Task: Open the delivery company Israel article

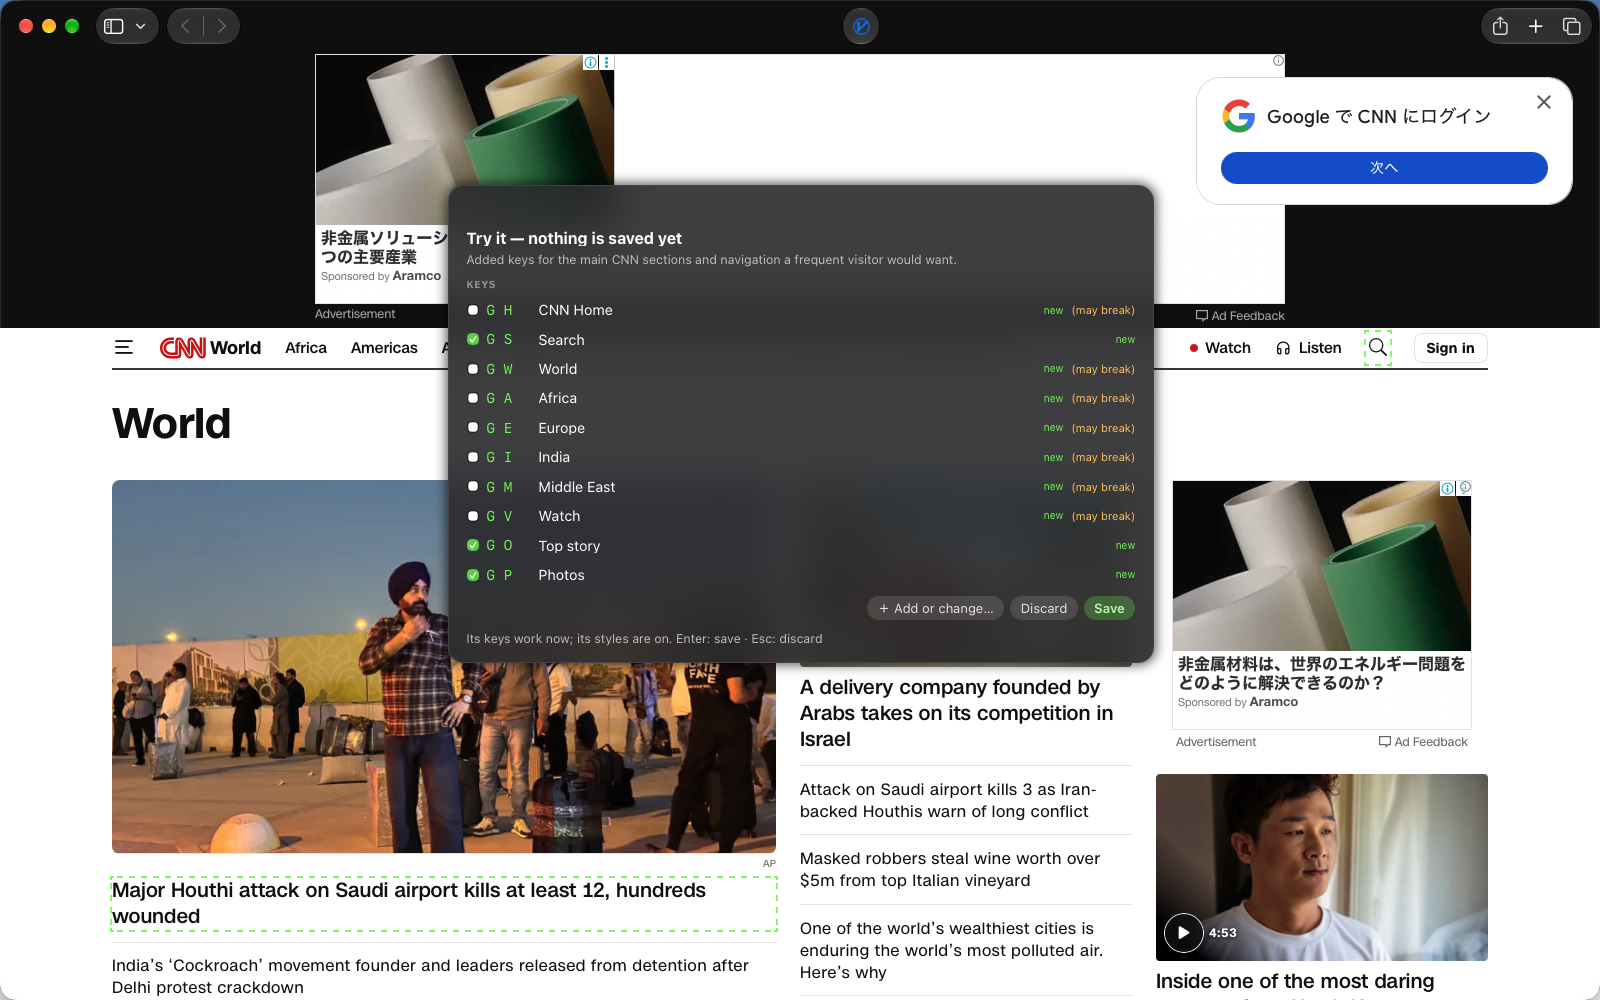Action: tap(956, 713)
